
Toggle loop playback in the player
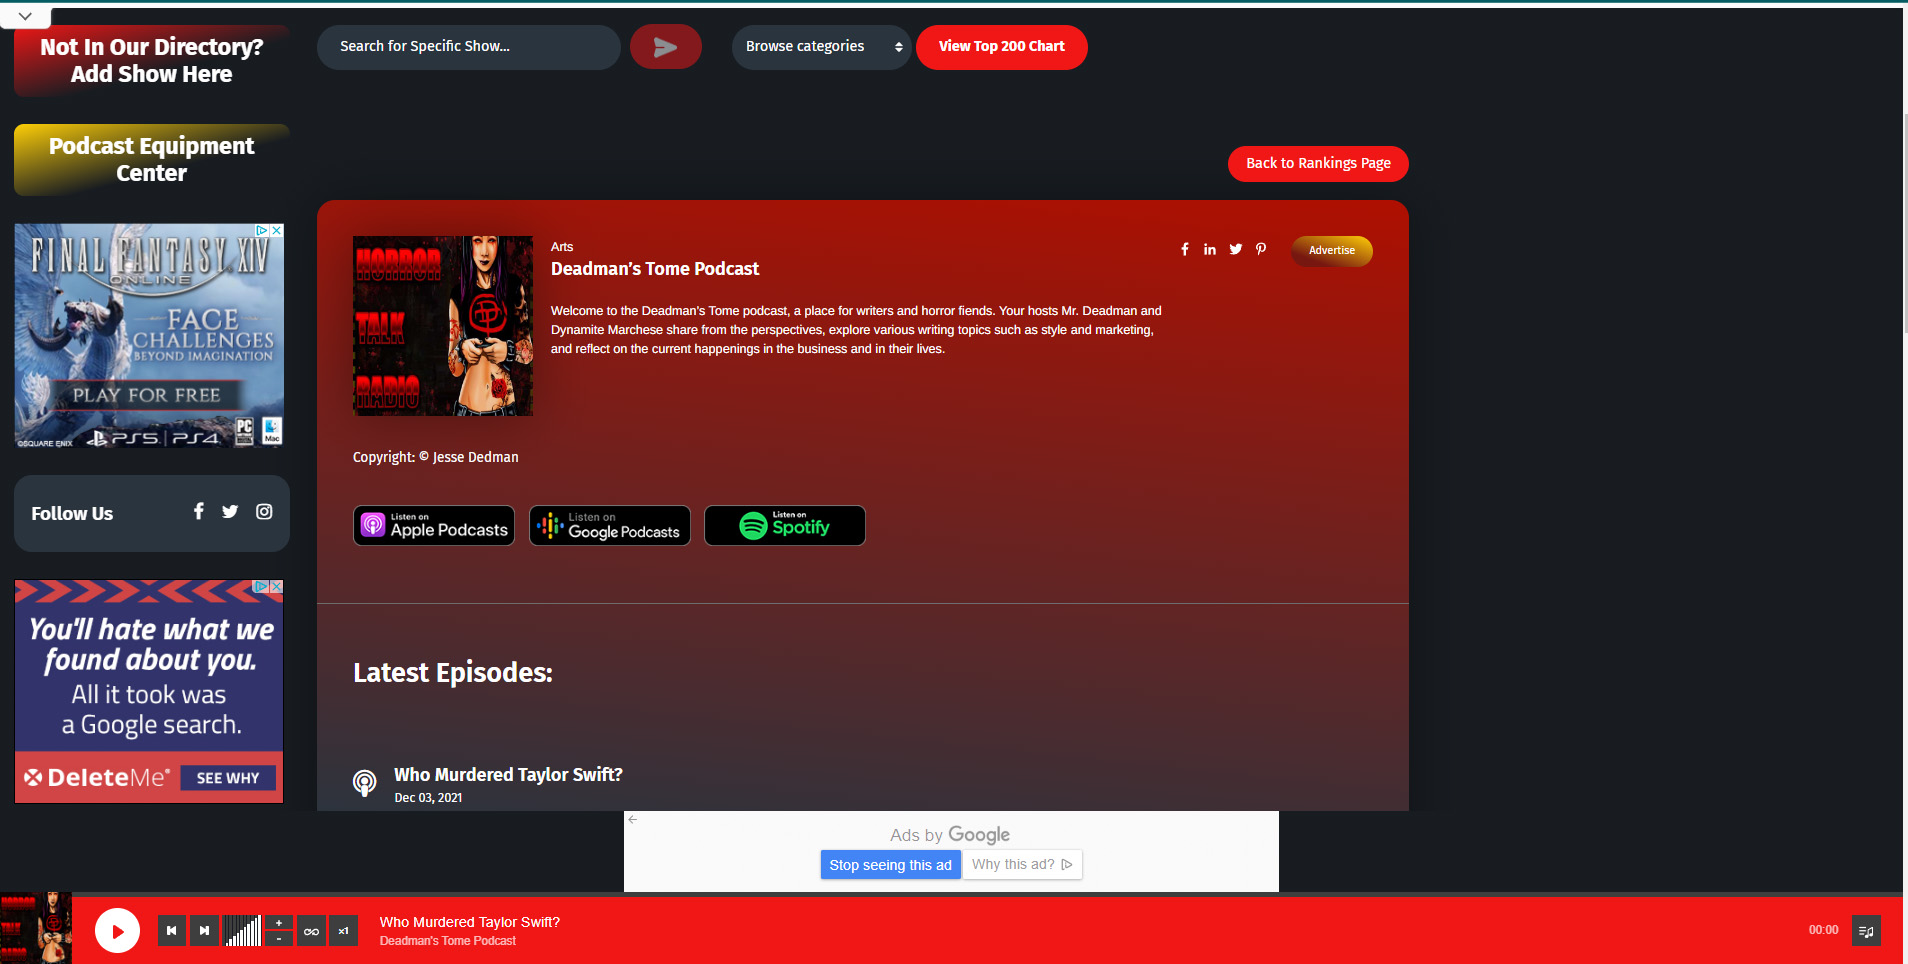[311, 931]
